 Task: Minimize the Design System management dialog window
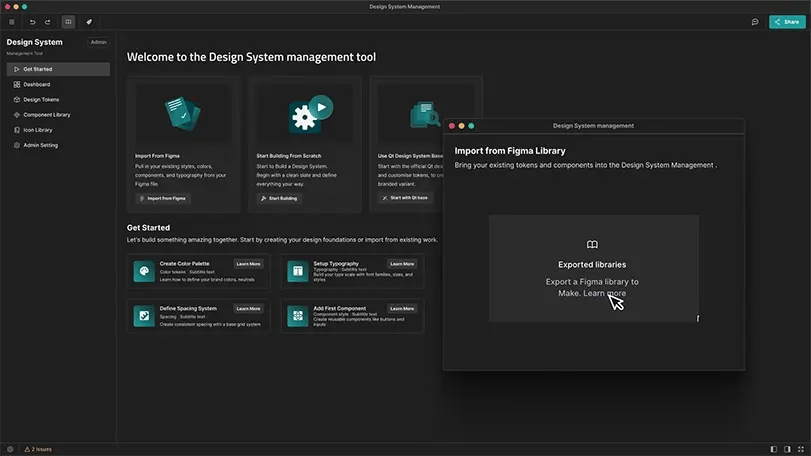(x=461, y=126)
